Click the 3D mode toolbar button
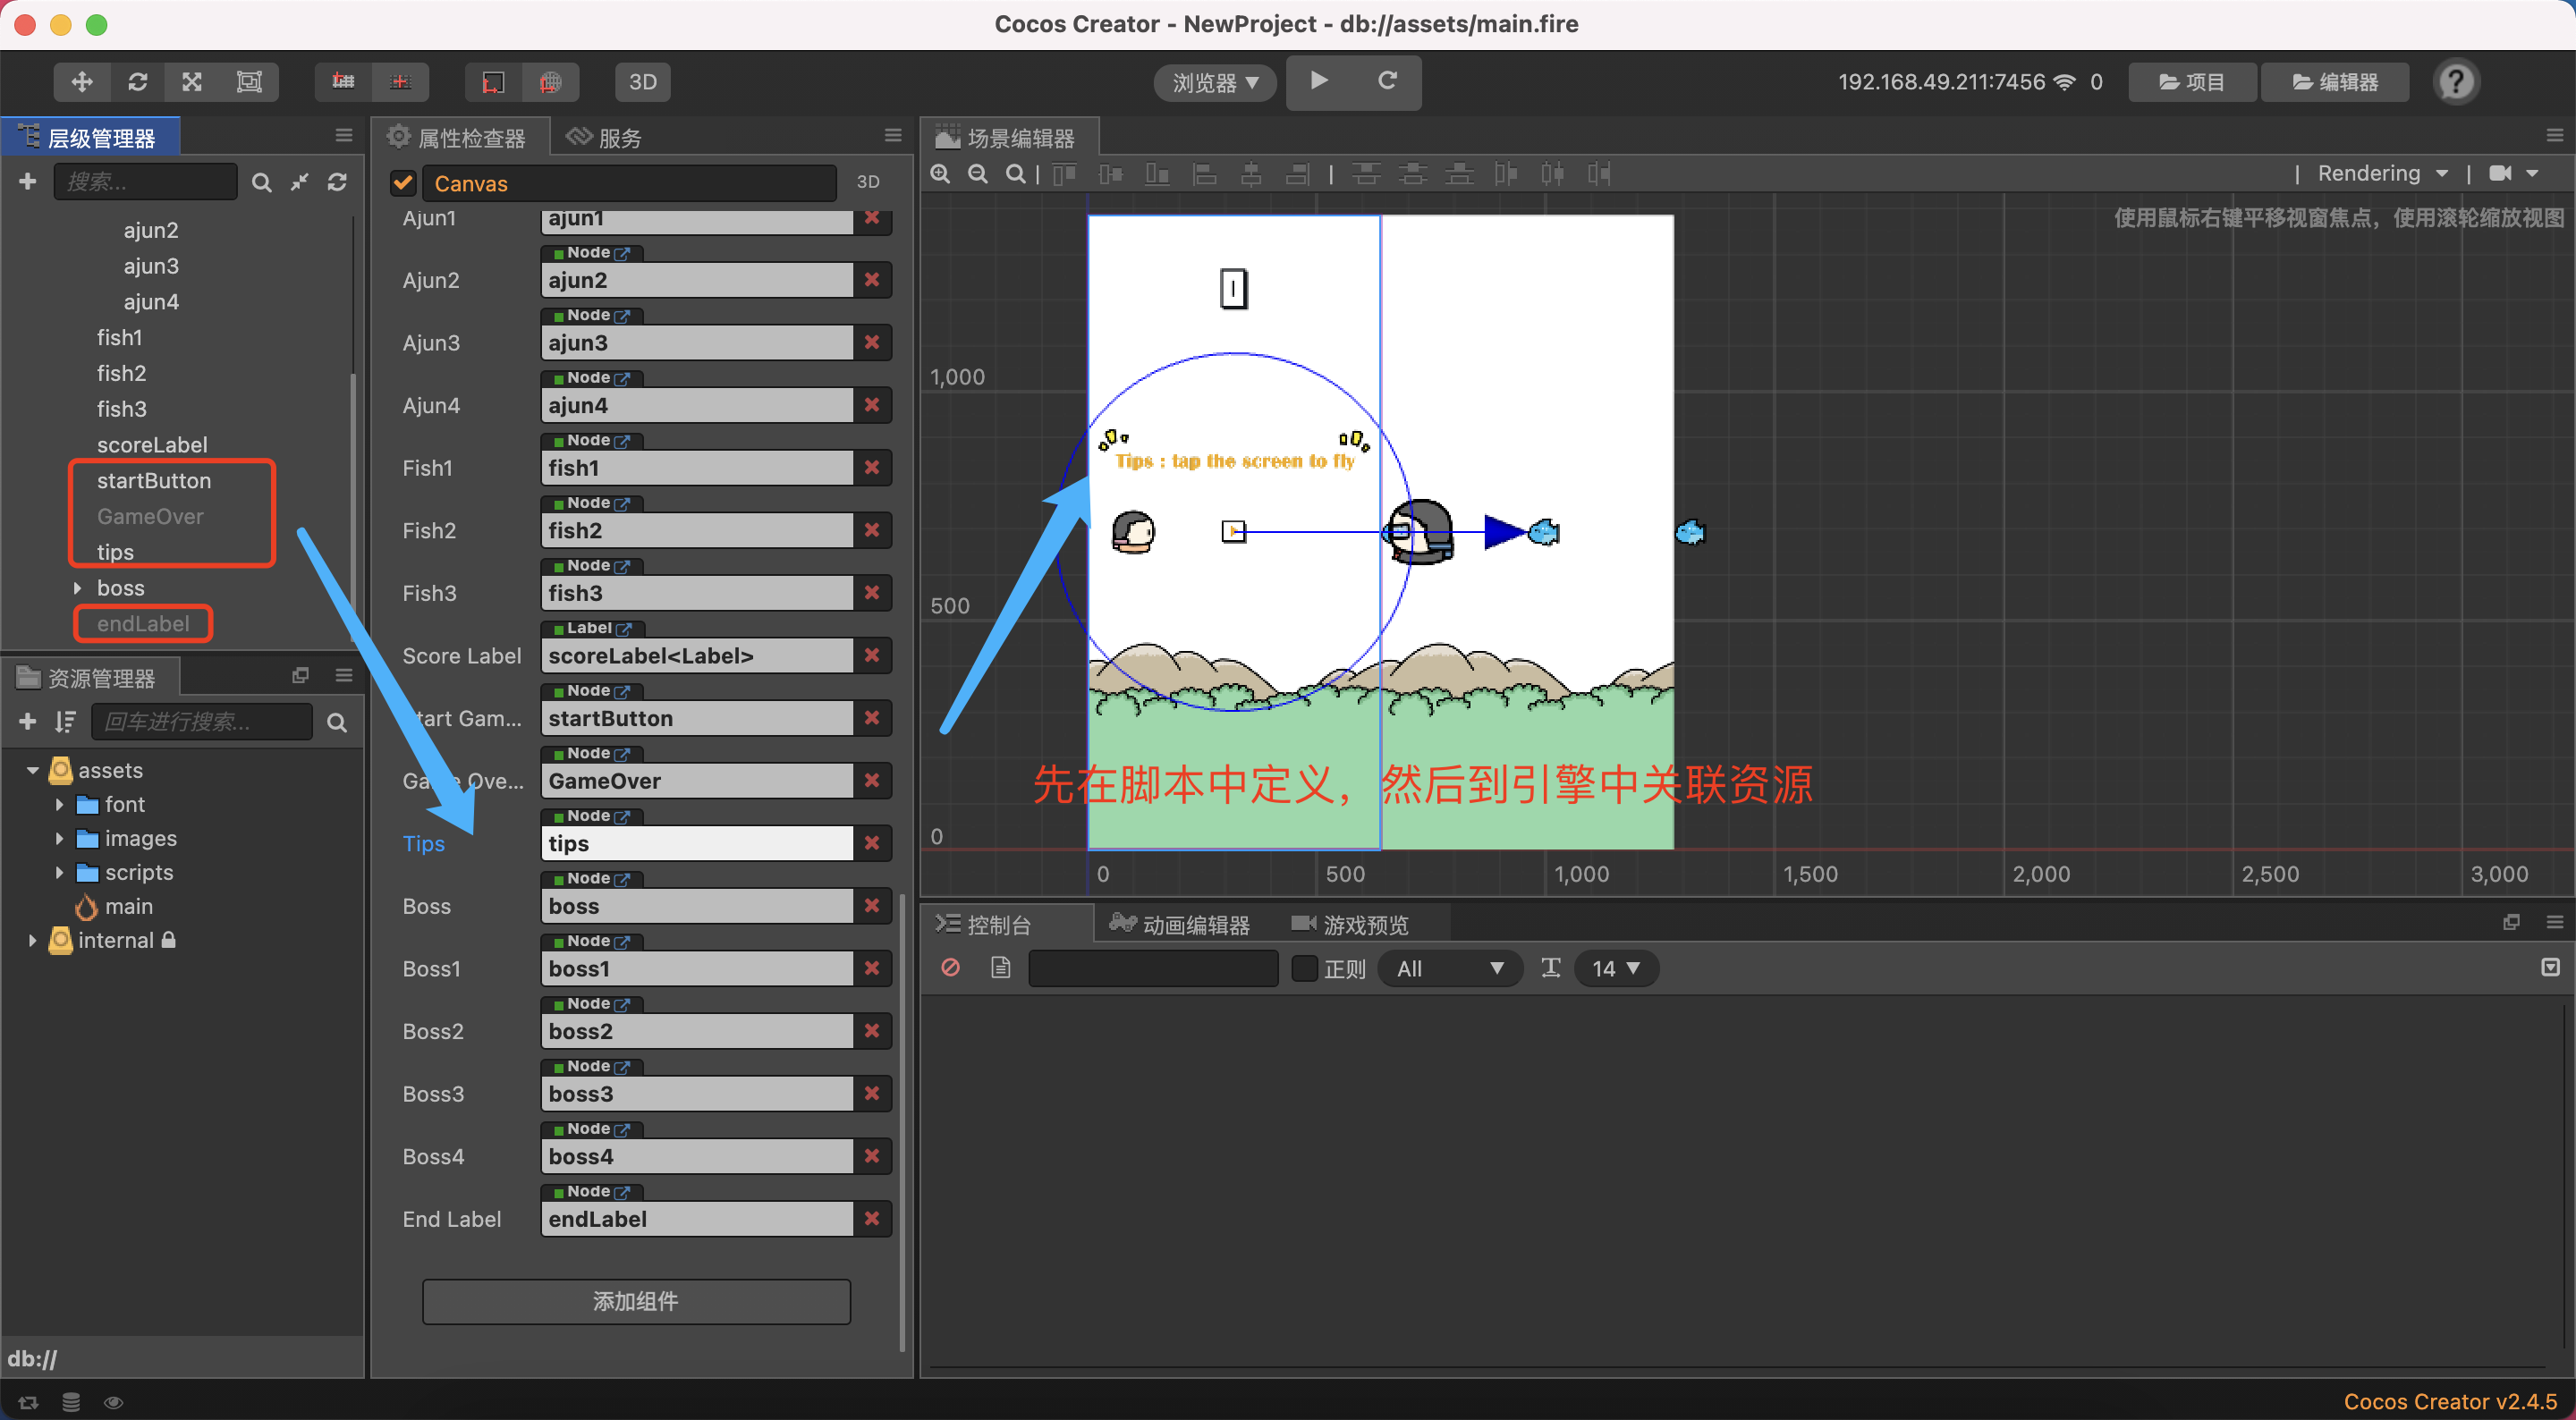Viewport: 2576px width, 1420px height. click(x=642, y=82)
